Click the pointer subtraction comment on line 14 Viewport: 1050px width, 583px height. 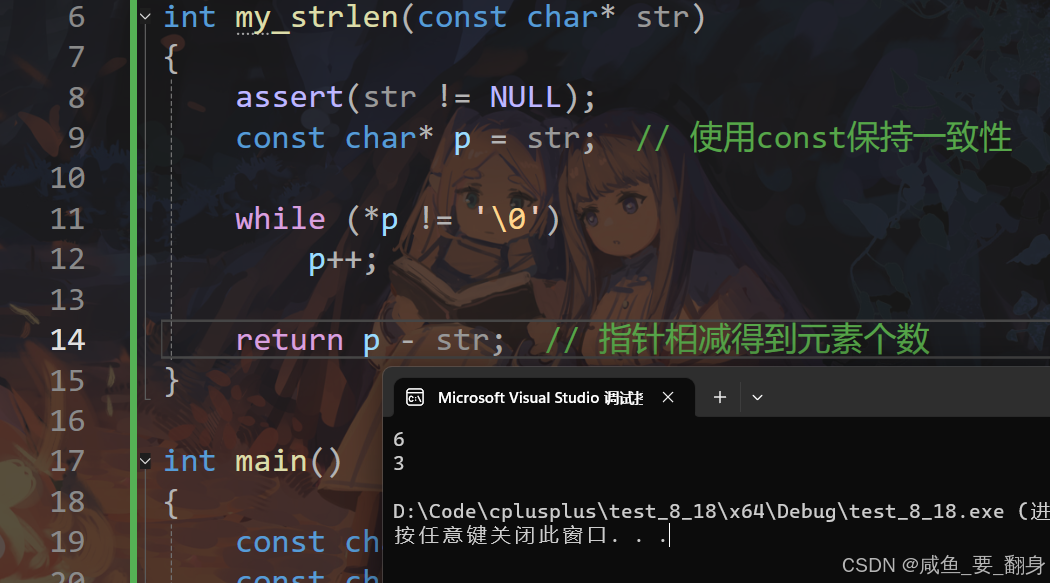[x=737, y=339]
